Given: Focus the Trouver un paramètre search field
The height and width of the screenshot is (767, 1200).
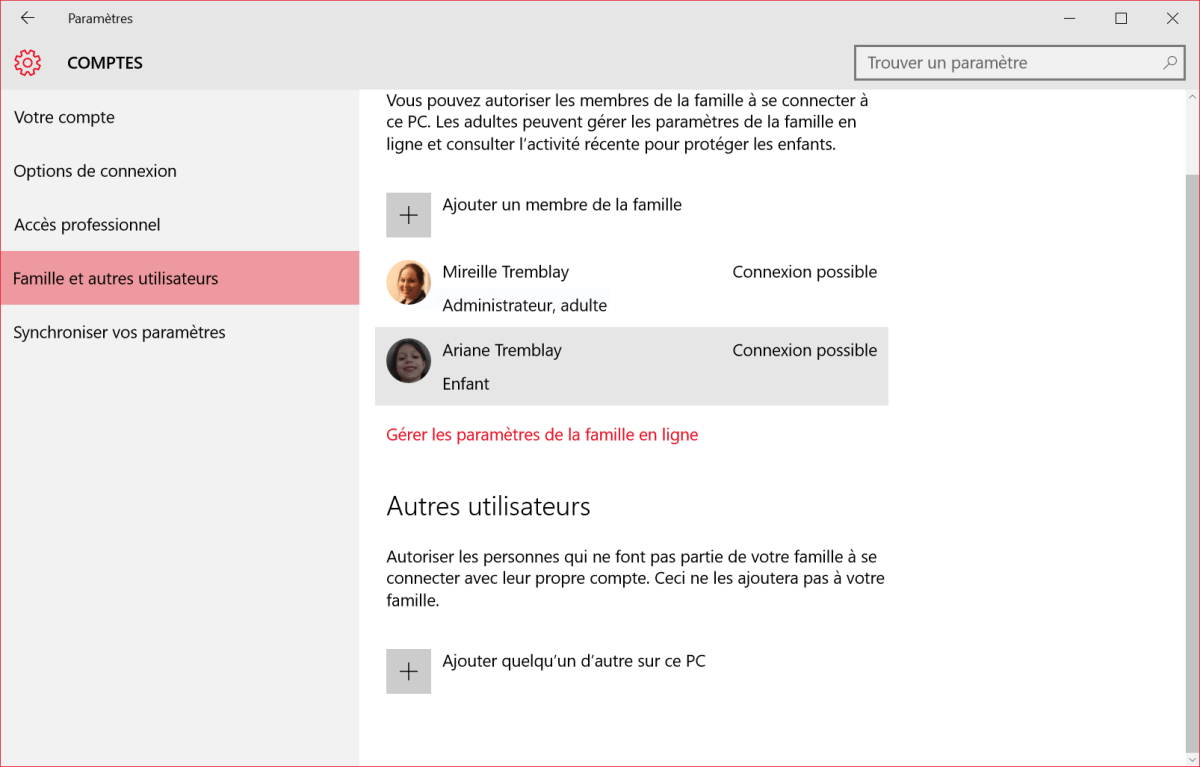Looking at the screenshot, I should tap(1005, 63).
